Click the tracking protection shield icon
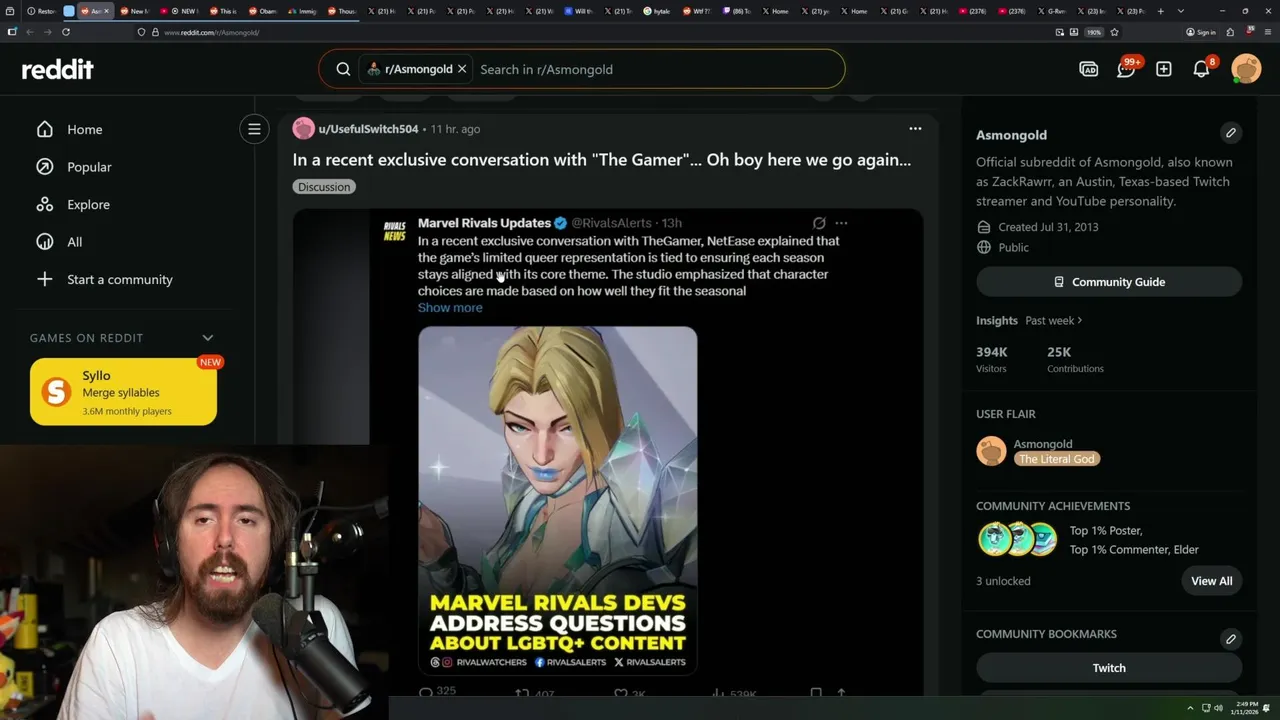 (141, 32)
